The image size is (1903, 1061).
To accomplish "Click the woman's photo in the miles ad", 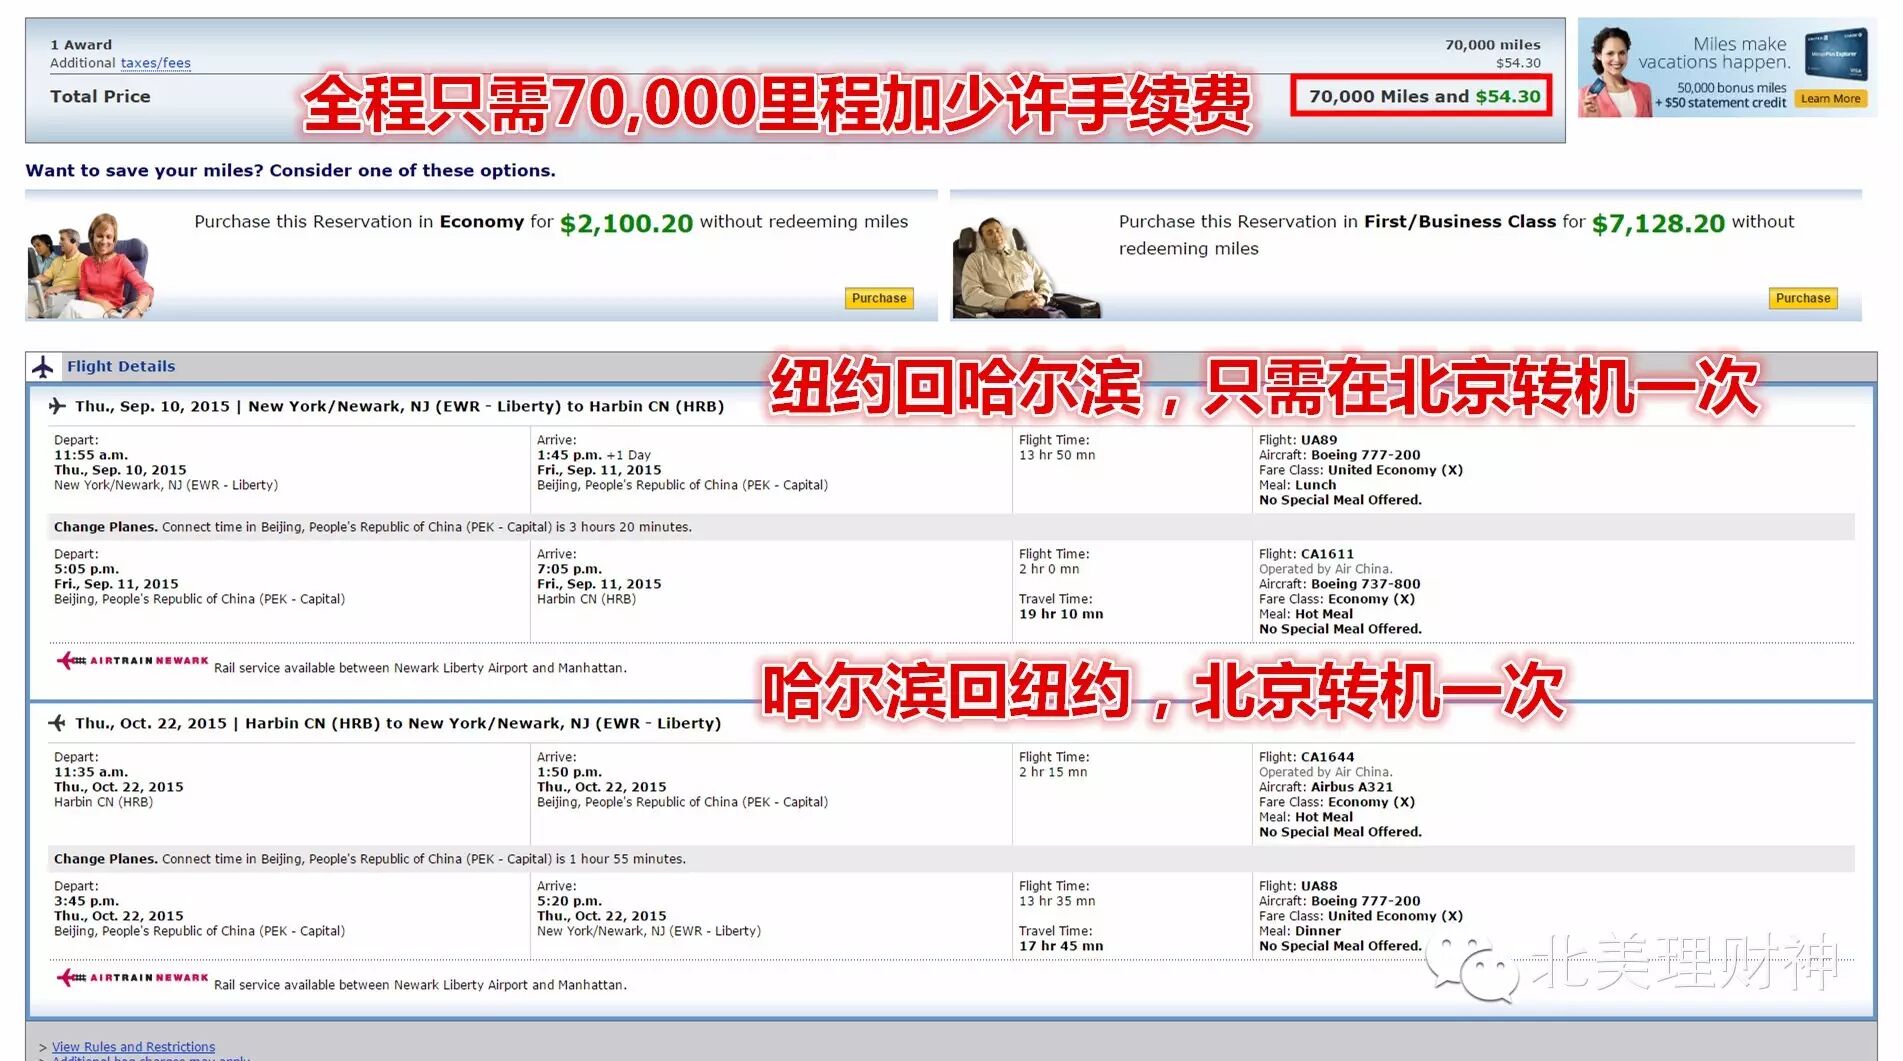I will tap(1615, 70).
